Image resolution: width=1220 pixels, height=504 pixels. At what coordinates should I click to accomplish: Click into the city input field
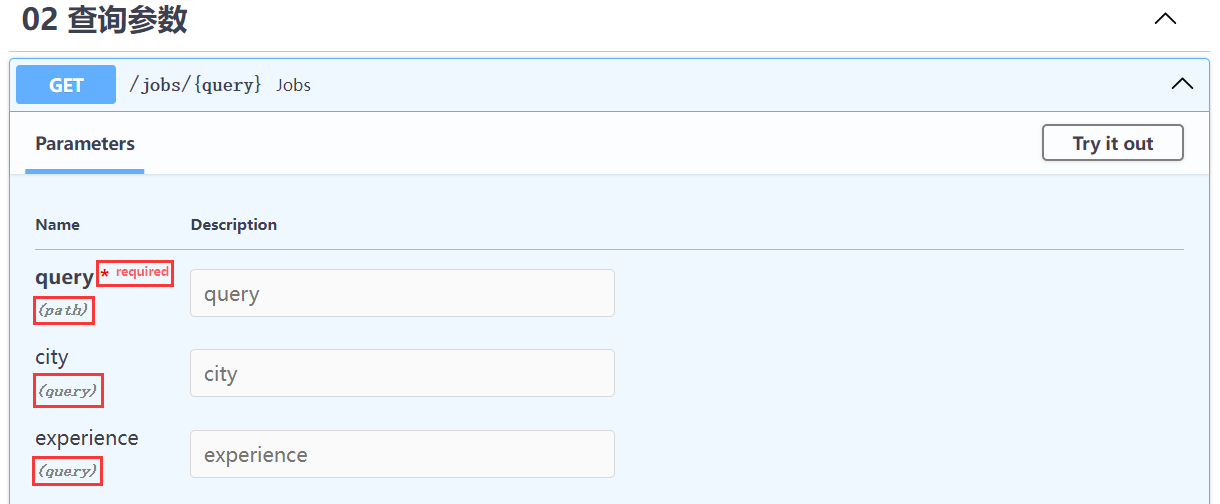coord(402,374)
